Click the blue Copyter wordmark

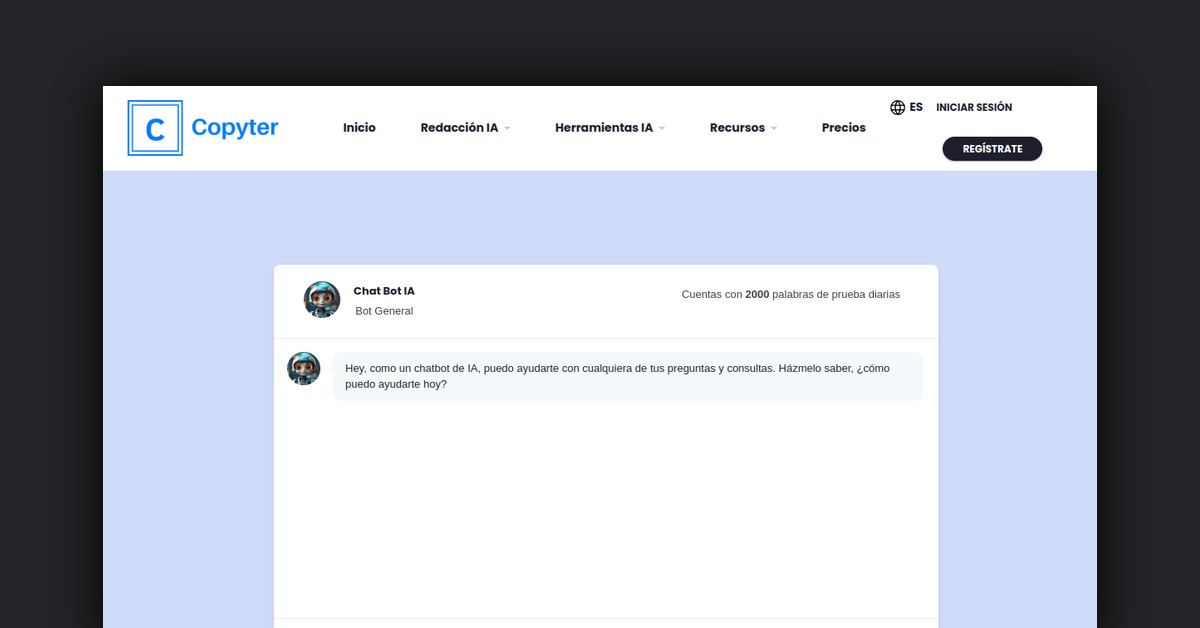click(x=234, y=127)
